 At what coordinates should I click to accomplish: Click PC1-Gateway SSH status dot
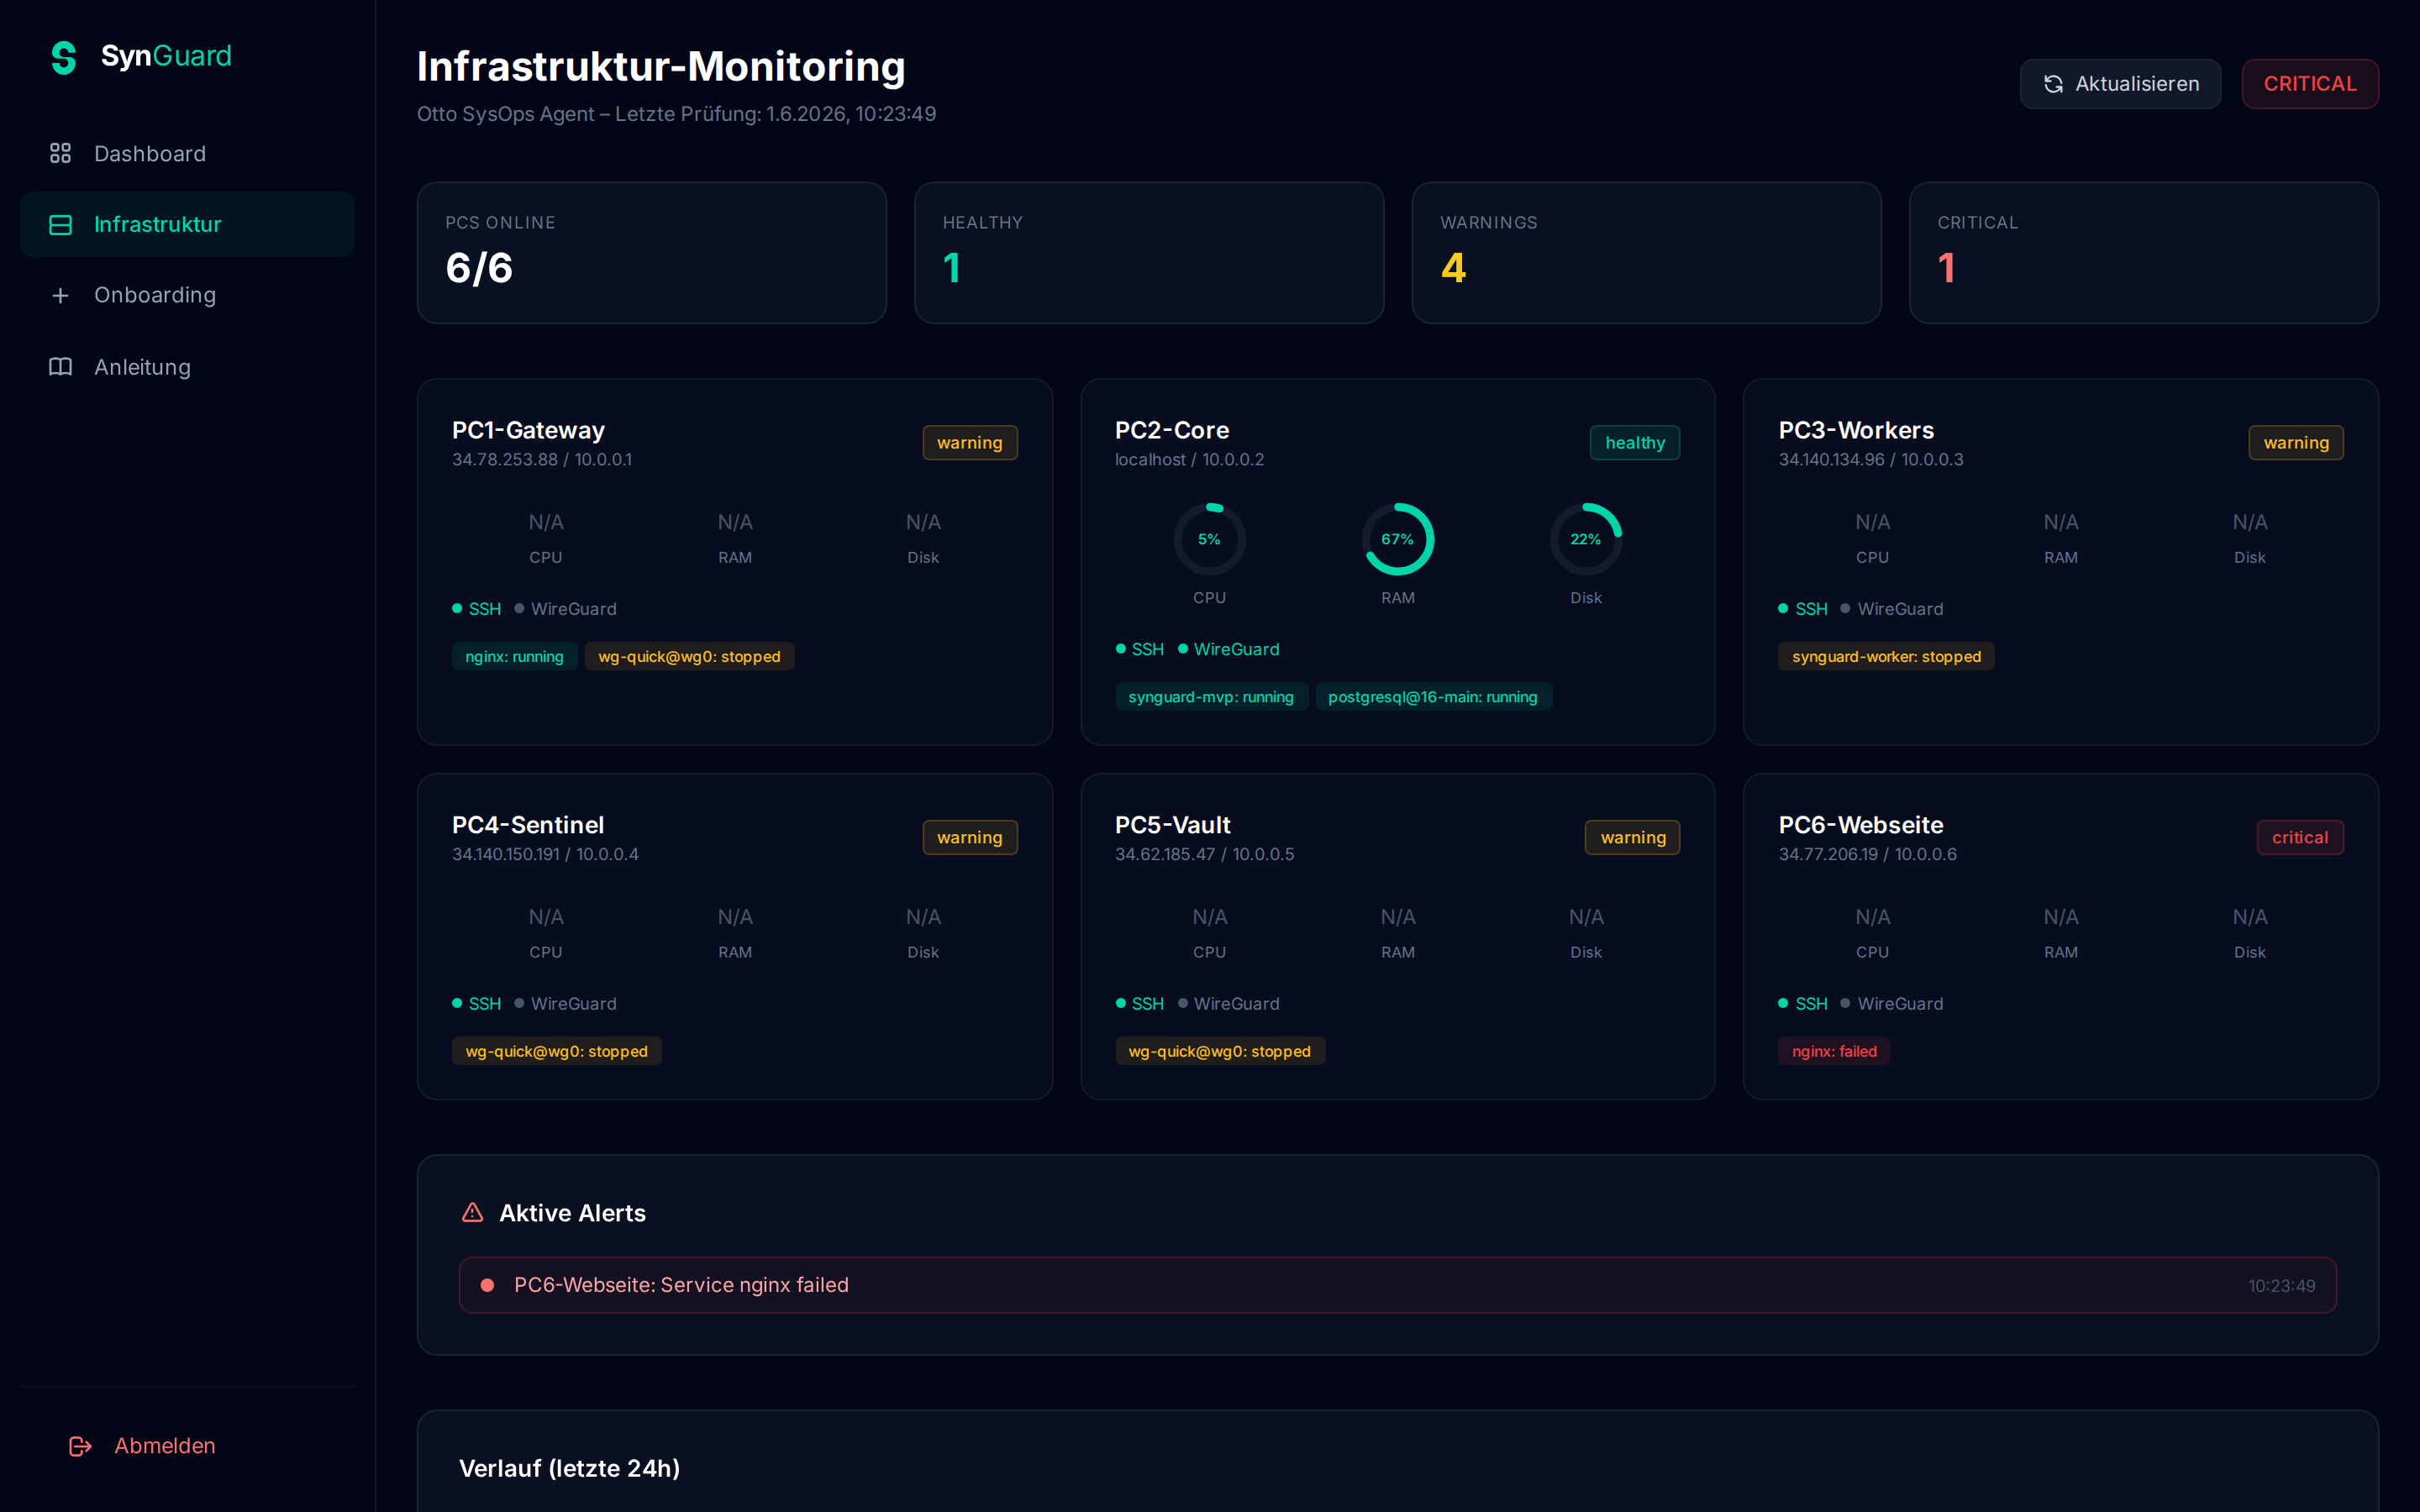point(457,608)
